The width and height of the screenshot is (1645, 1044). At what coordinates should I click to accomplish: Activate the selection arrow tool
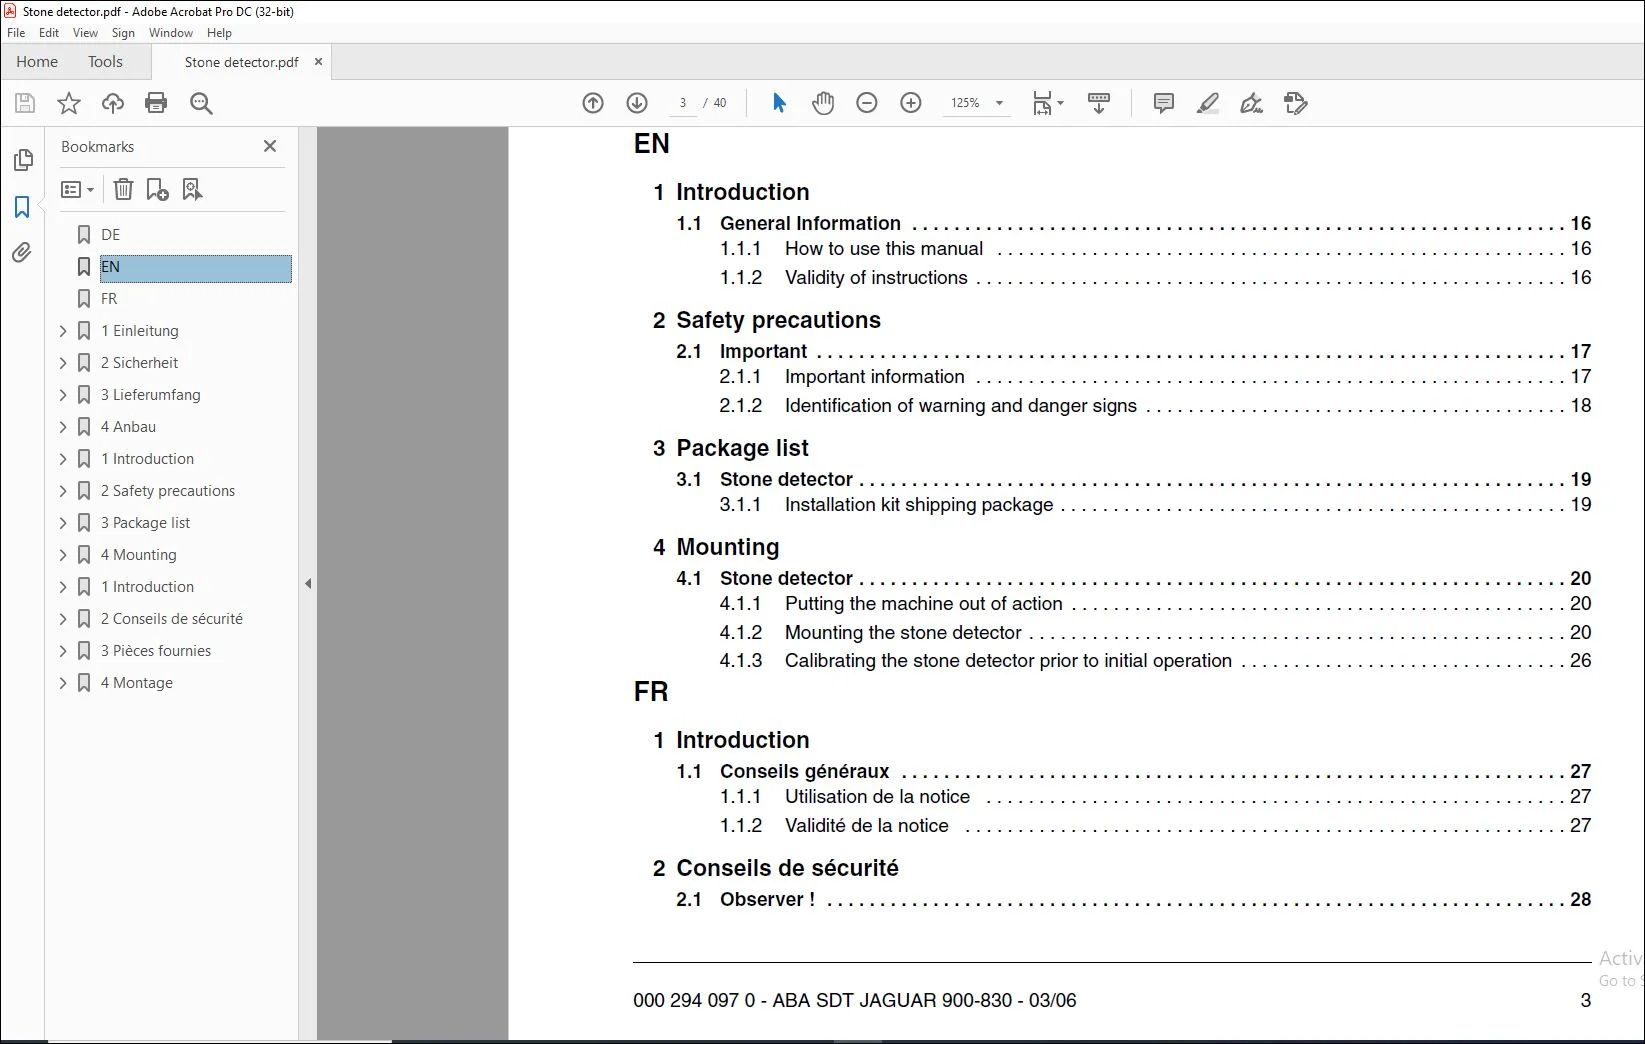tap(780, 103)
